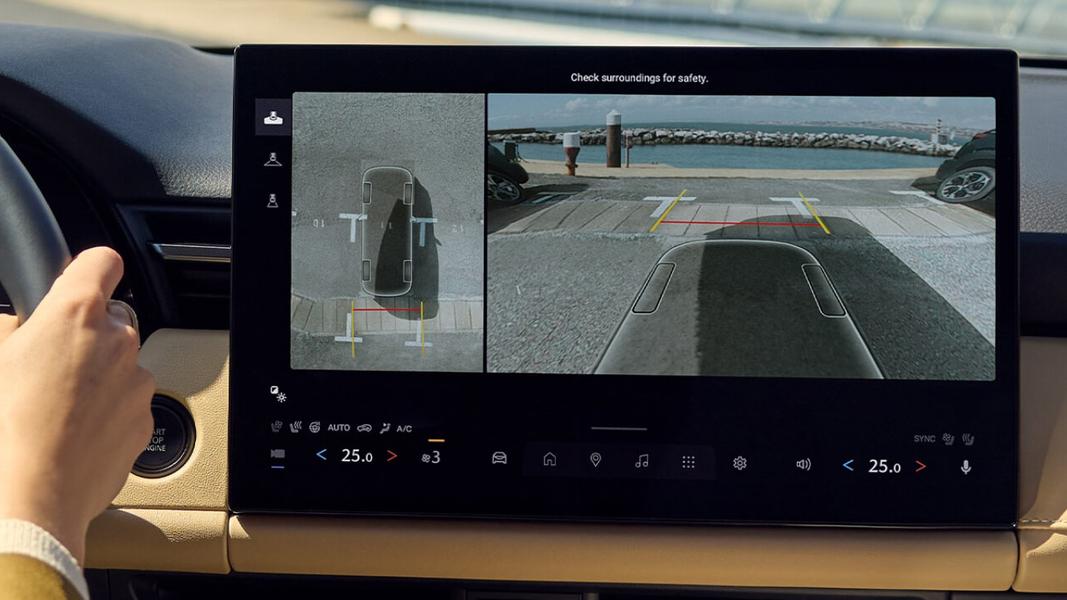Toggle passenger seat heating icon

968,439
